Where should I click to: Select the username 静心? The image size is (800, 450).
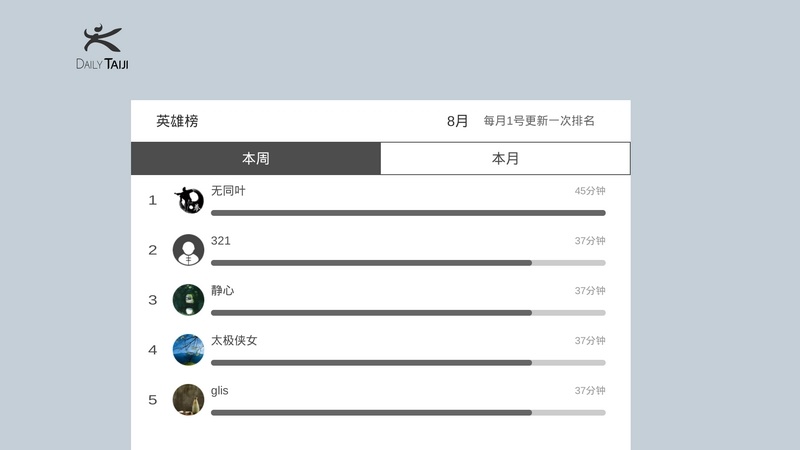pos(222,290)
